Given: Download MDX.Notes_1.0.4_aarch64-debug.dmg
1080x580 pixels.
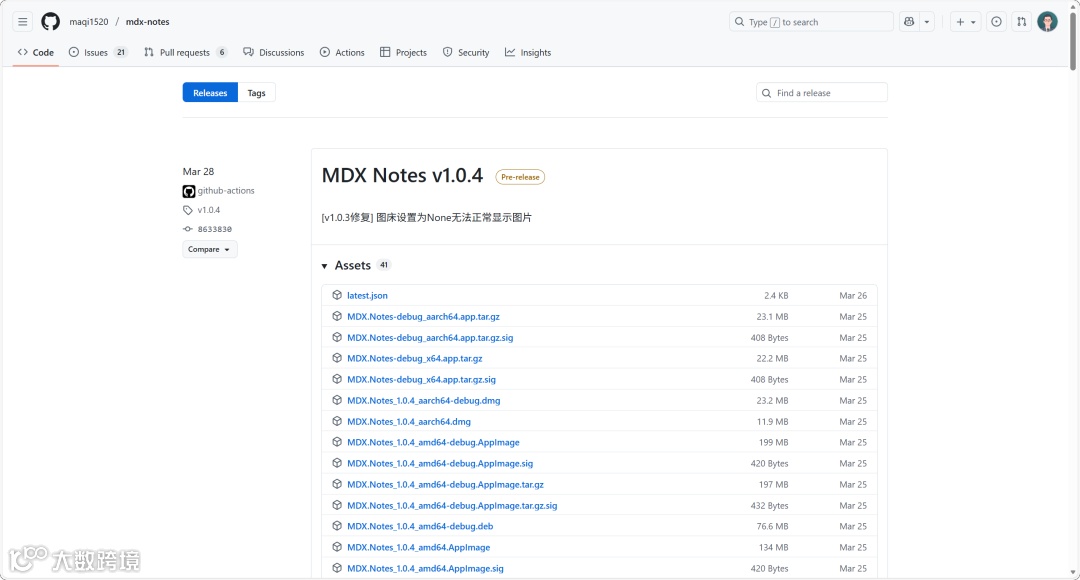Looking at the screenshot, I should (424, 400).
